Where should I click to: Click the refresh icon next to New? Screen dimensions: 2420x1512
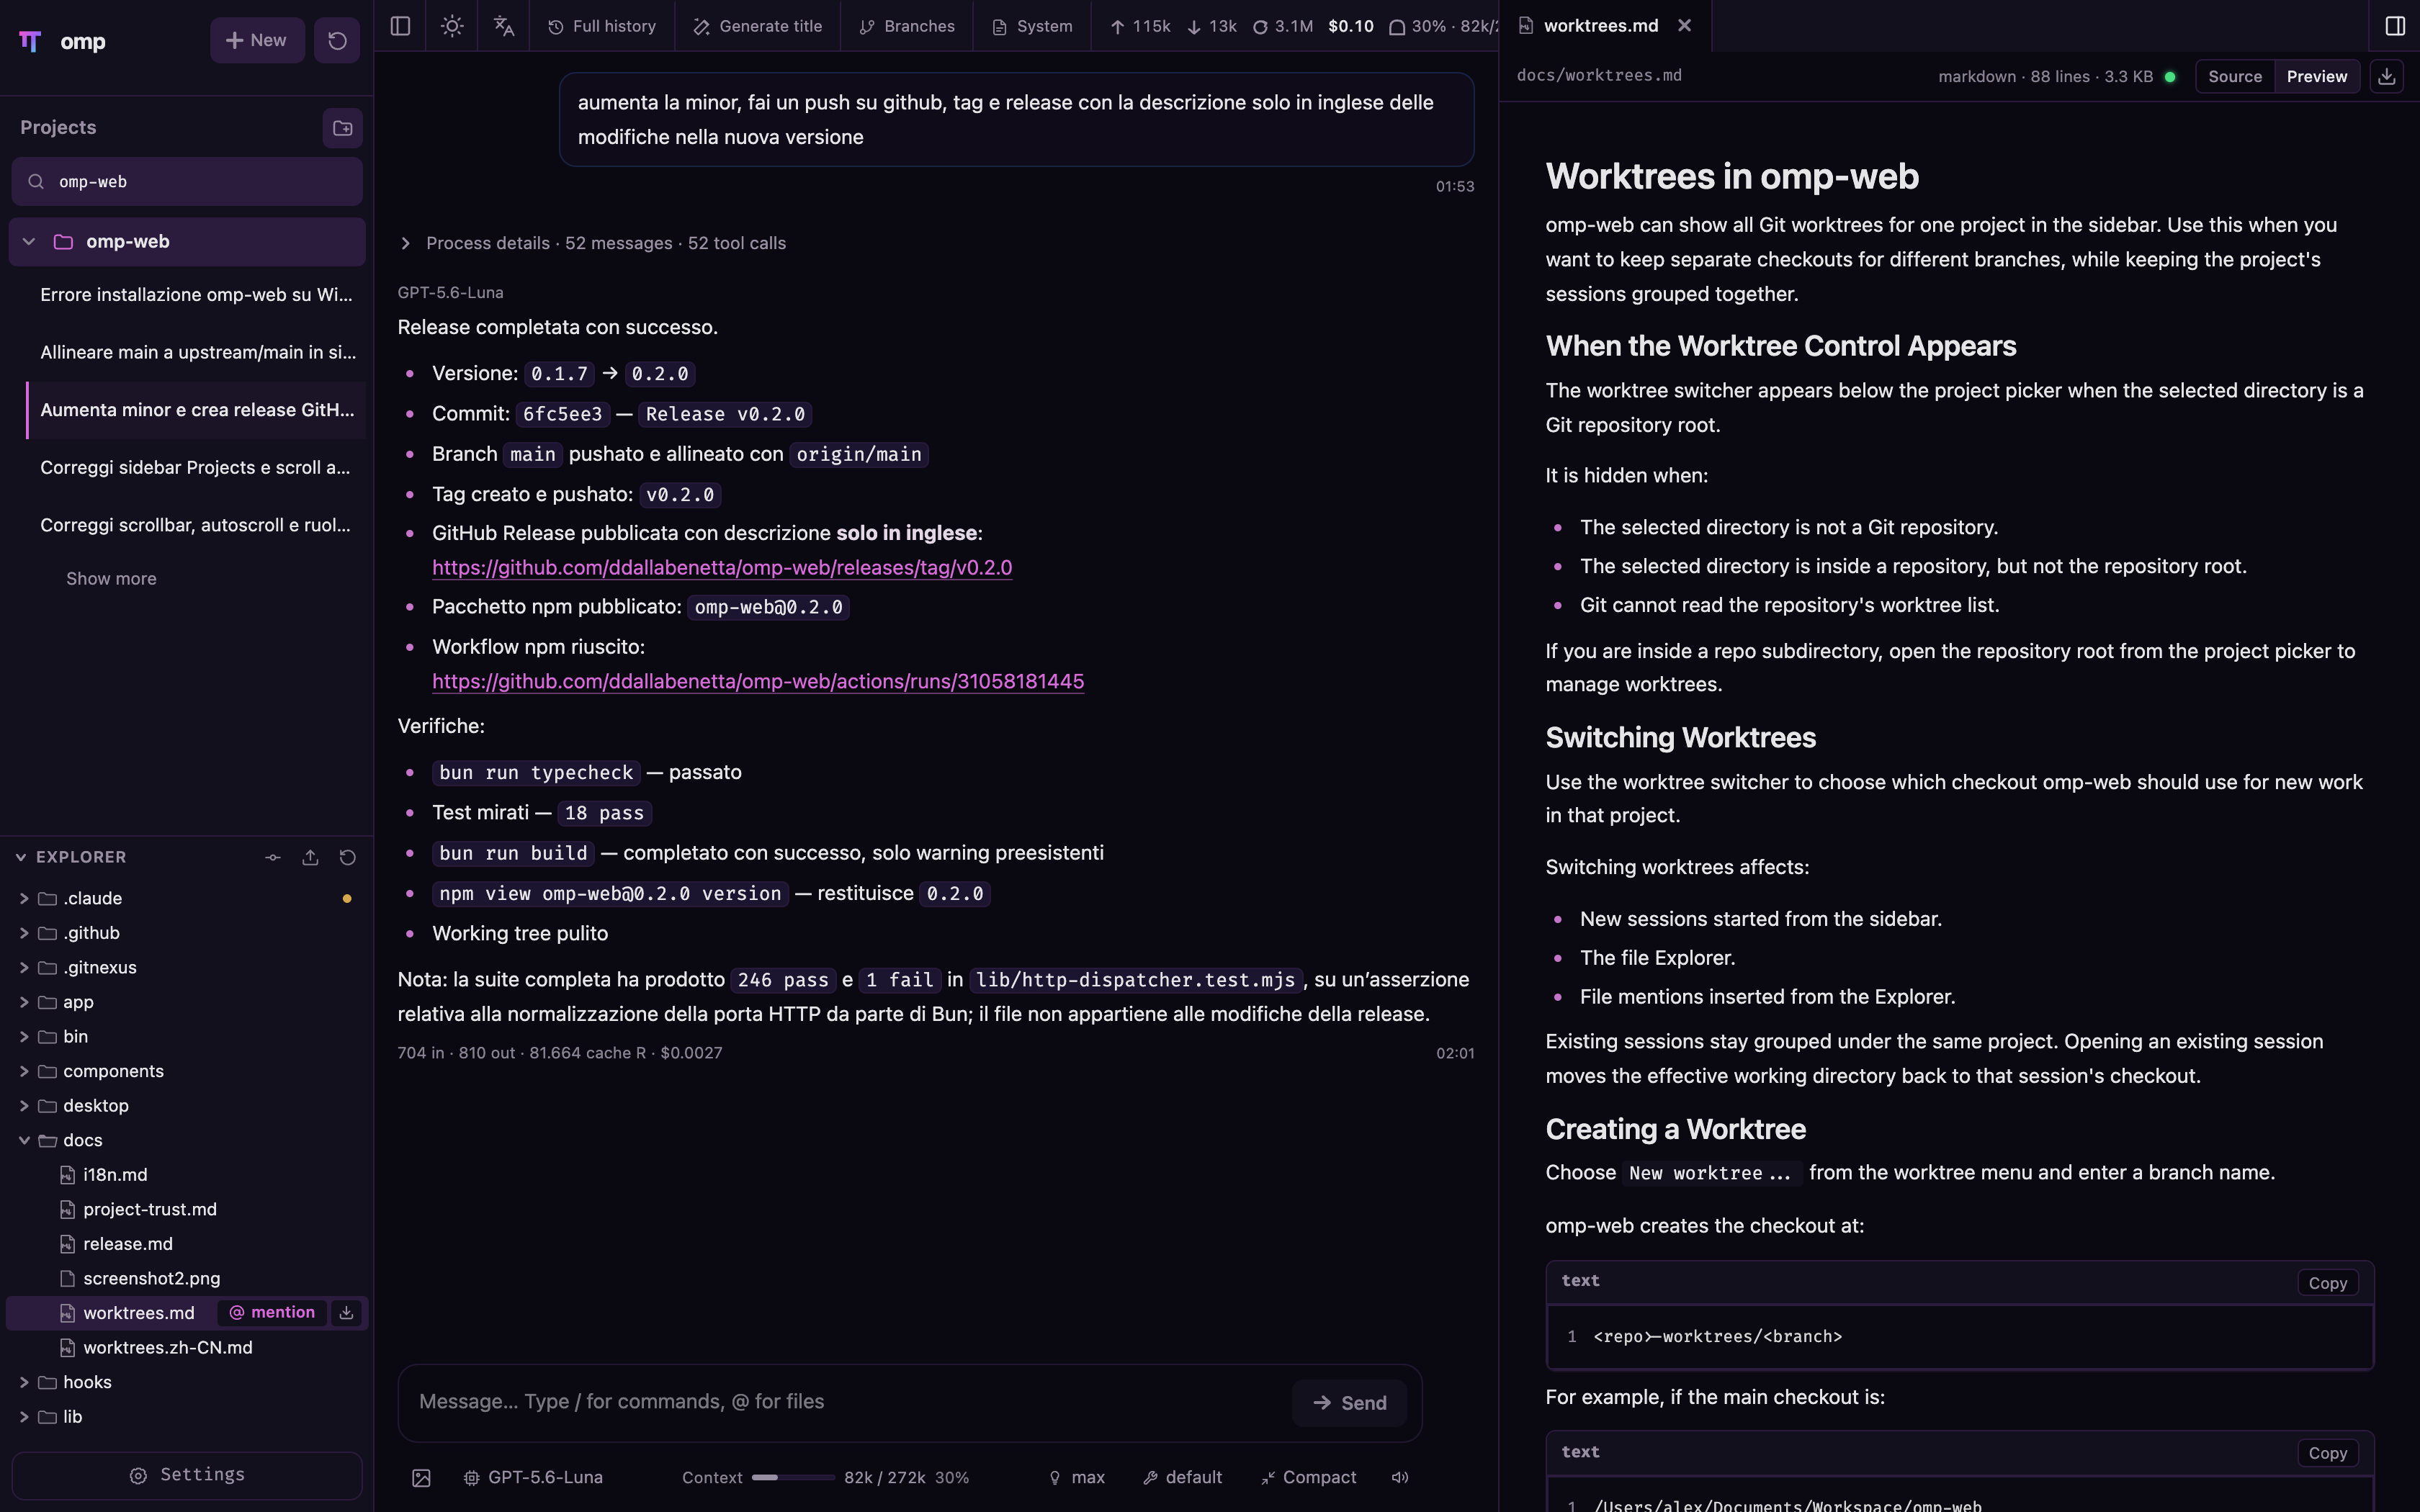coord(337,41)
